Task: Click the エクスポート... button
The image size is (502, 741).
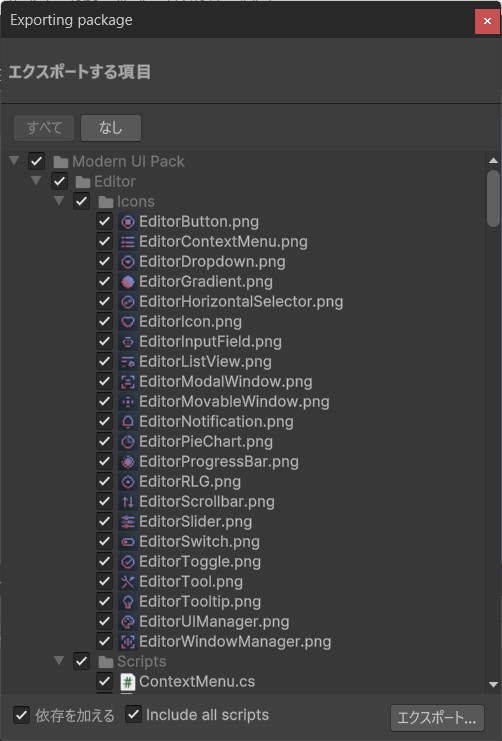Action: (437, 718)
